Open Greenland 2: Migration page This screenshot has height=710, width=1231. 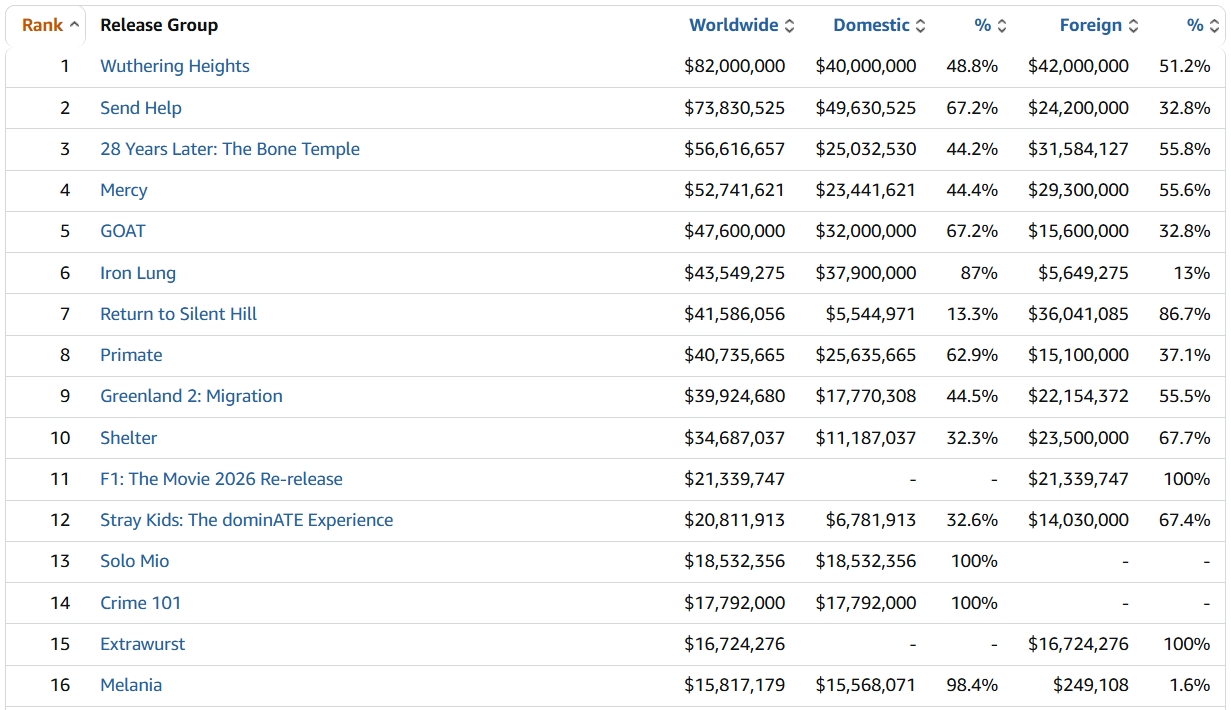191,396
